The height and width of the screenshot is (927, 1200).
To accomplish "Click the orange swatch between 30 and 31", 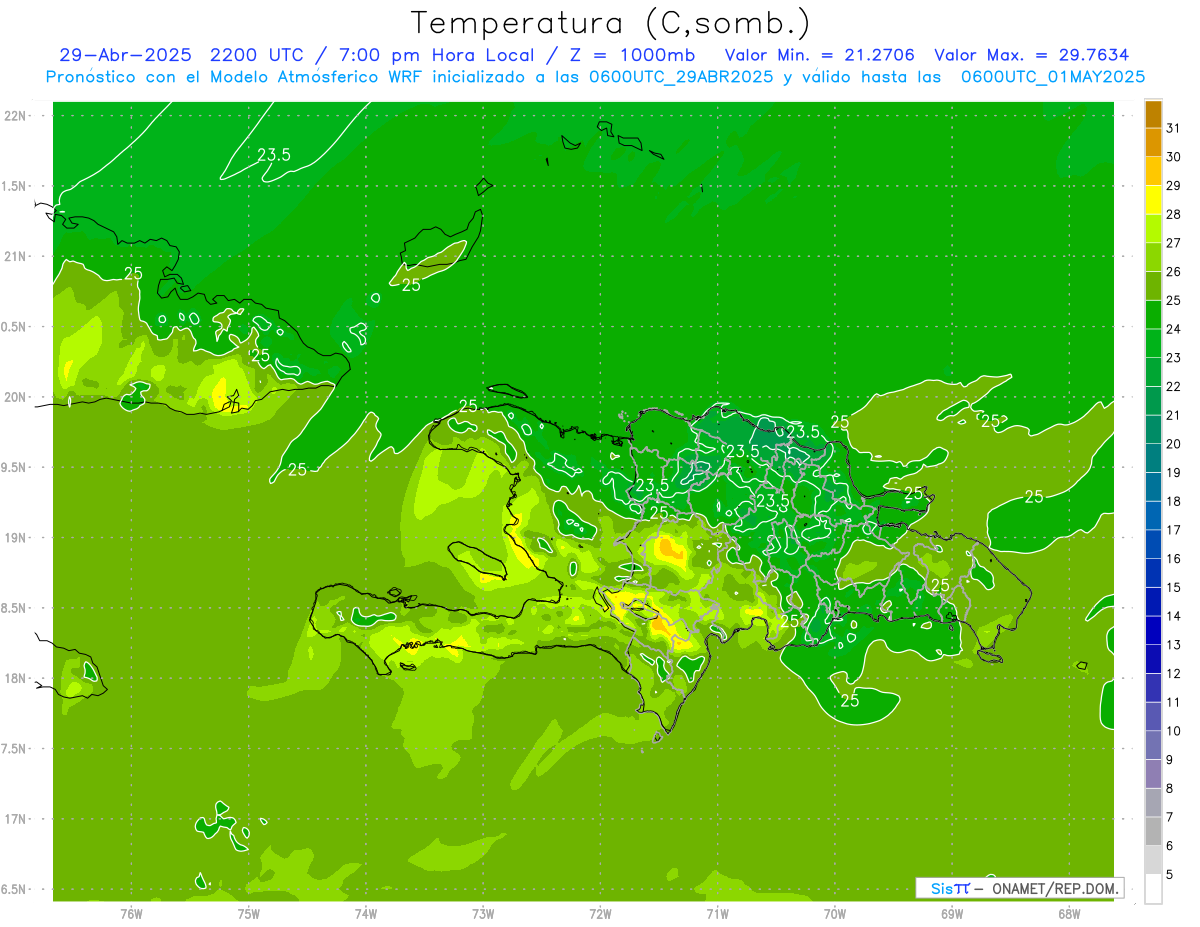I will click(x=1153, y=143).
